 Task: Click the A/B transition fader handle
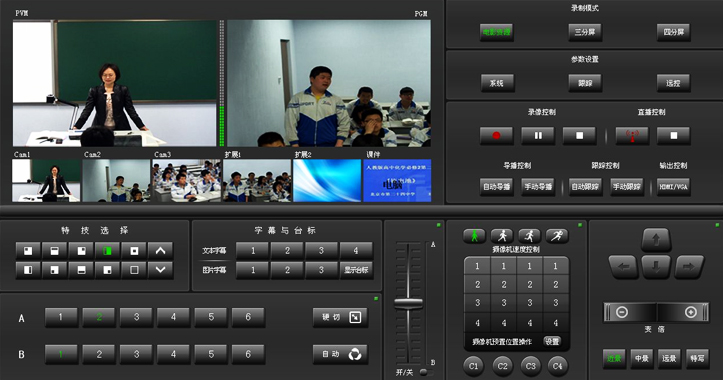(408, 303)
